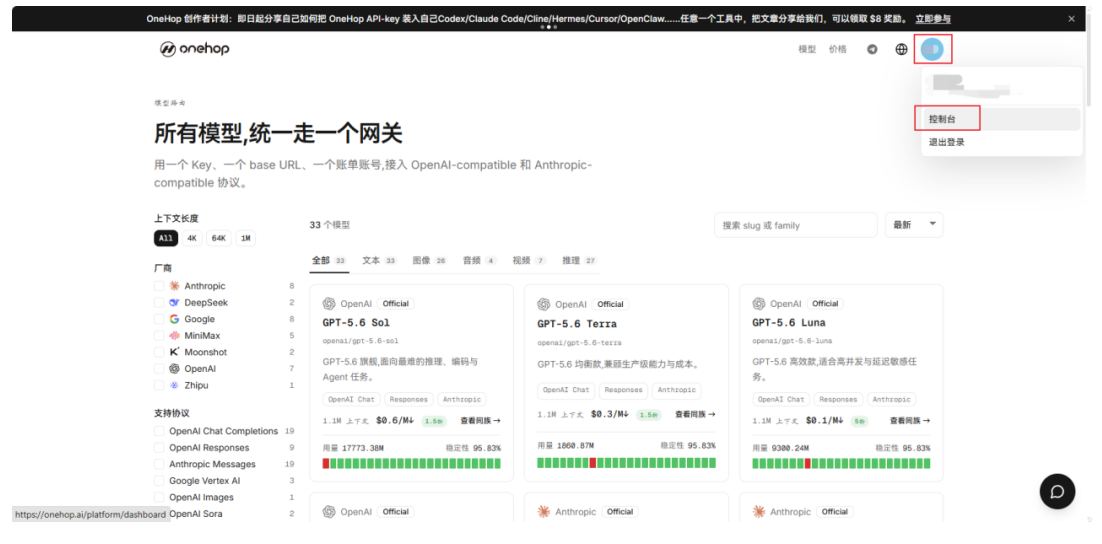The image size is (1102, 544).
Task: Click the MiniMax vendor logo in filter list
Action: coord(174,335)
